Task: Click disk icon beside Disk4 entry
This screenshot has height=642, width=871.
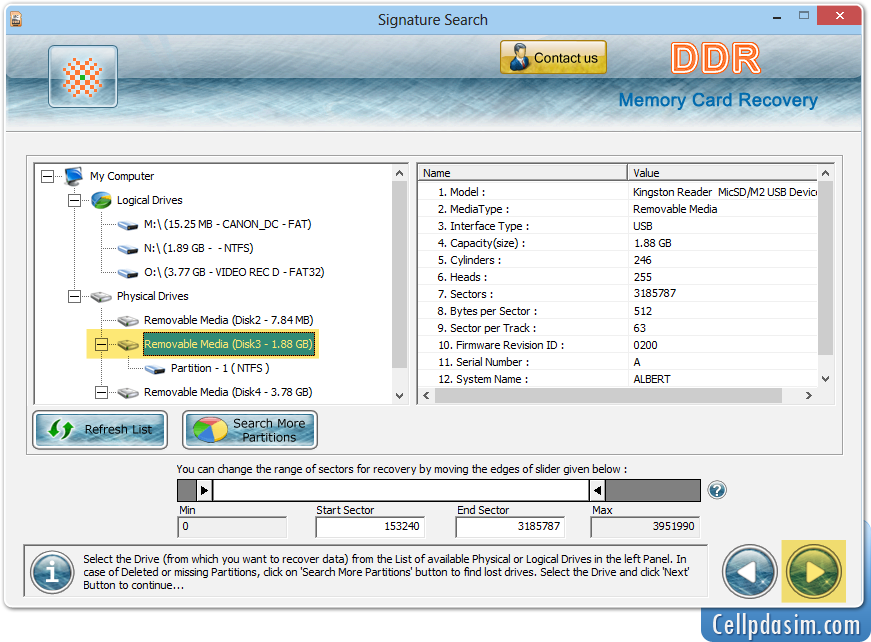Action: 128,393
